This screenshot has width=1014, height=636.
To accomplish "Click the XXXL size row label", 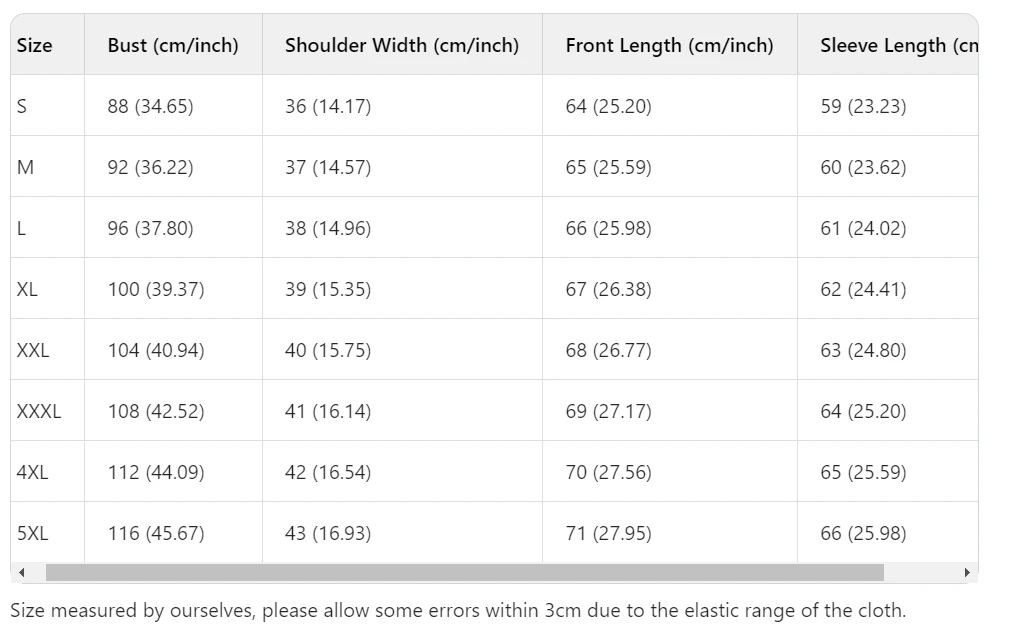I will point(39,411).
